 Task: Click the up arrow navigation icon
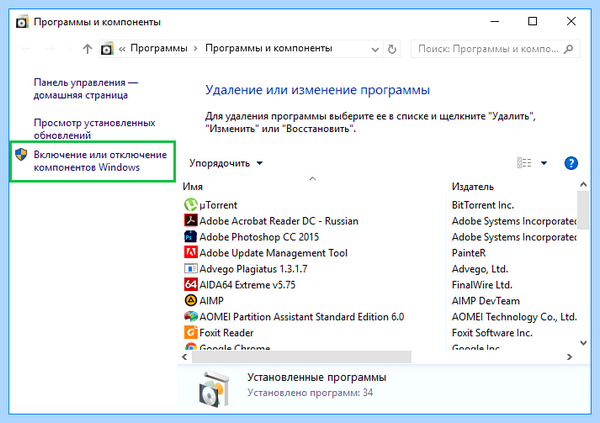[87, 49]
